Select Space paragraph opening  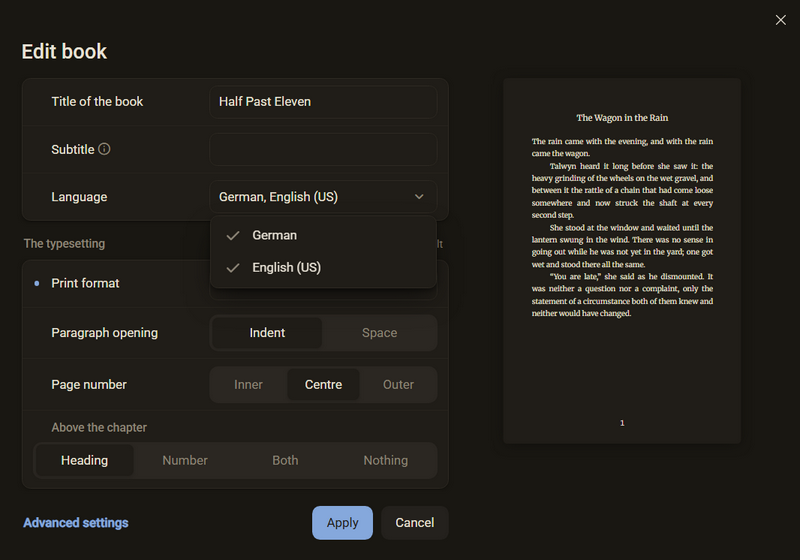click(x=379, y=333)
